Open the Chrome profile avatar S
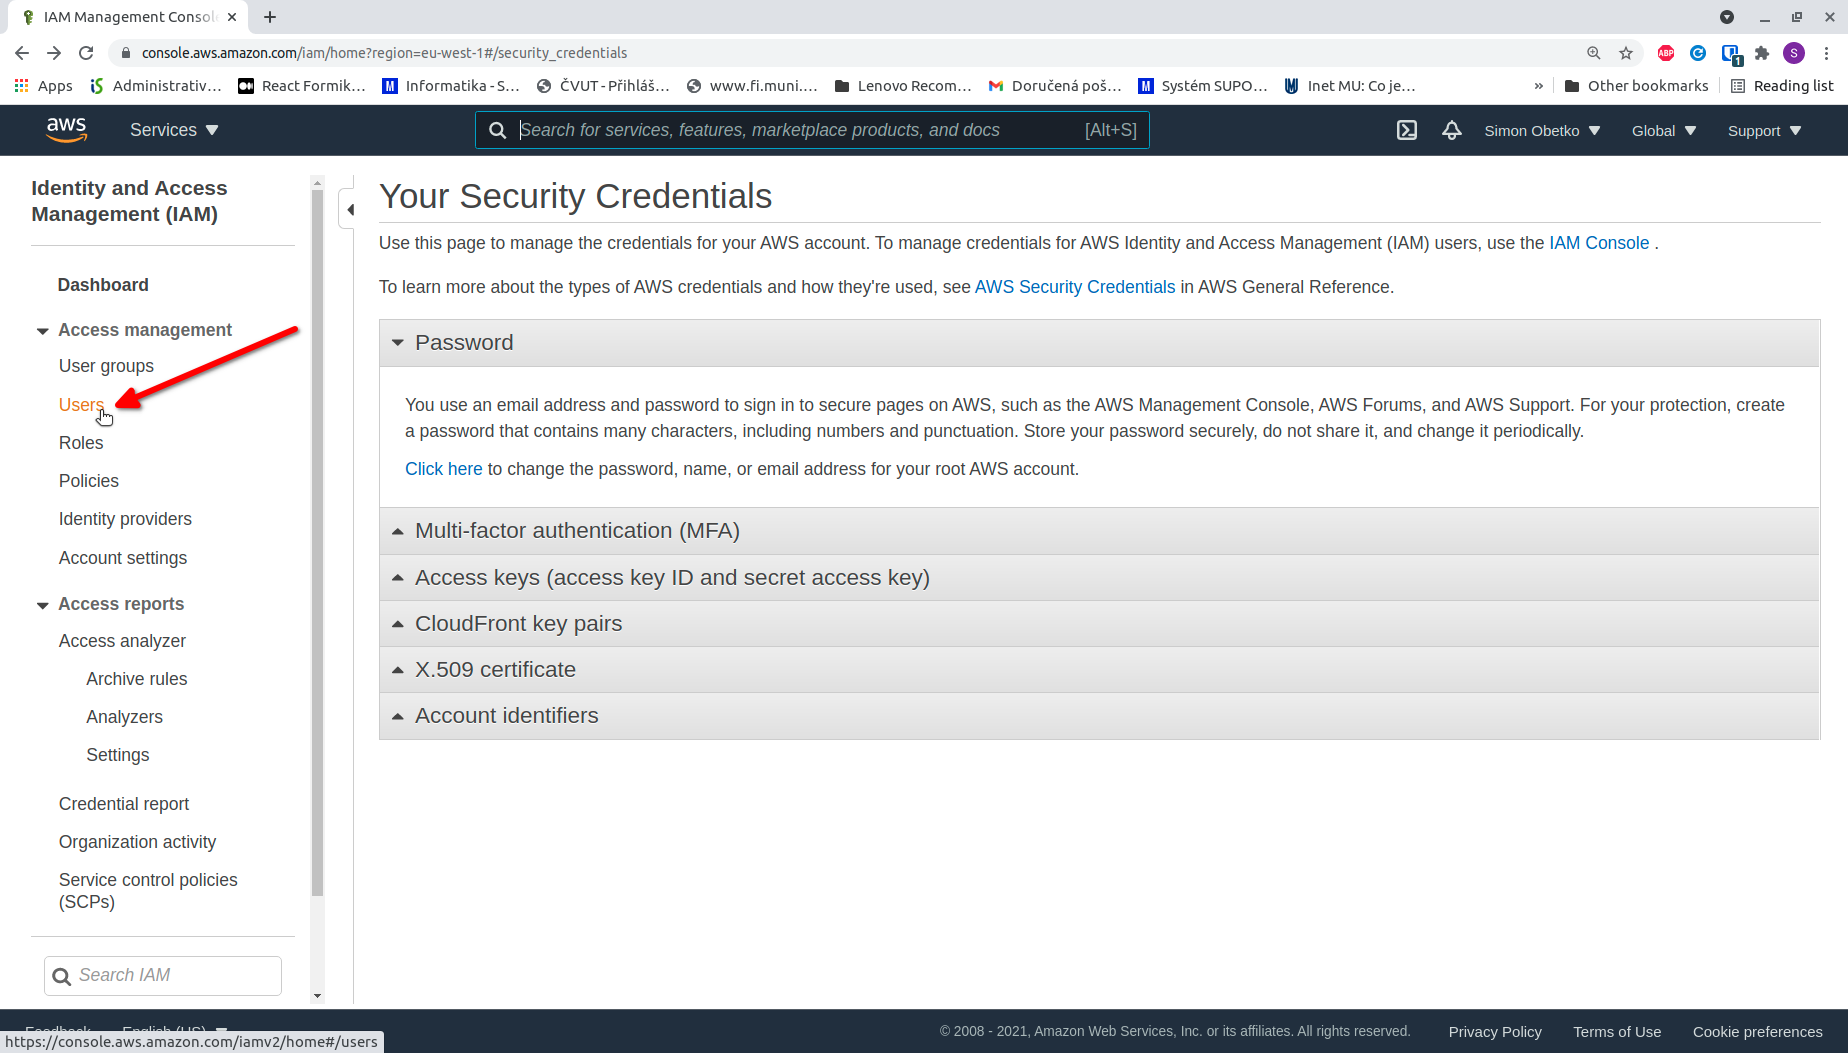Screen dimensions: 1848x1053 tap(1794, 53)
